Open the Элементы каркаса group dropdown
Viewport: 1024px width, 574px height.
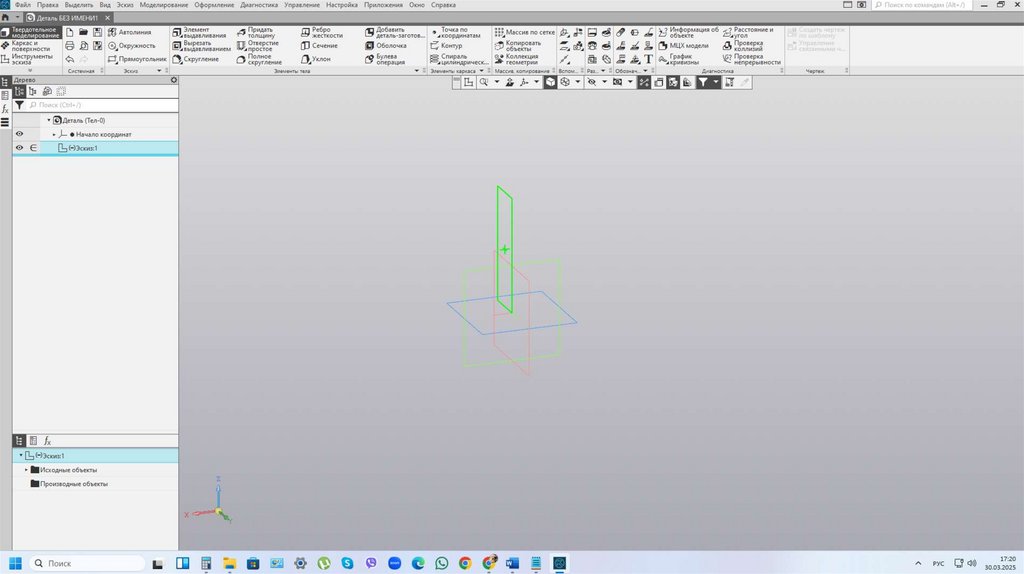pos(481,71)
